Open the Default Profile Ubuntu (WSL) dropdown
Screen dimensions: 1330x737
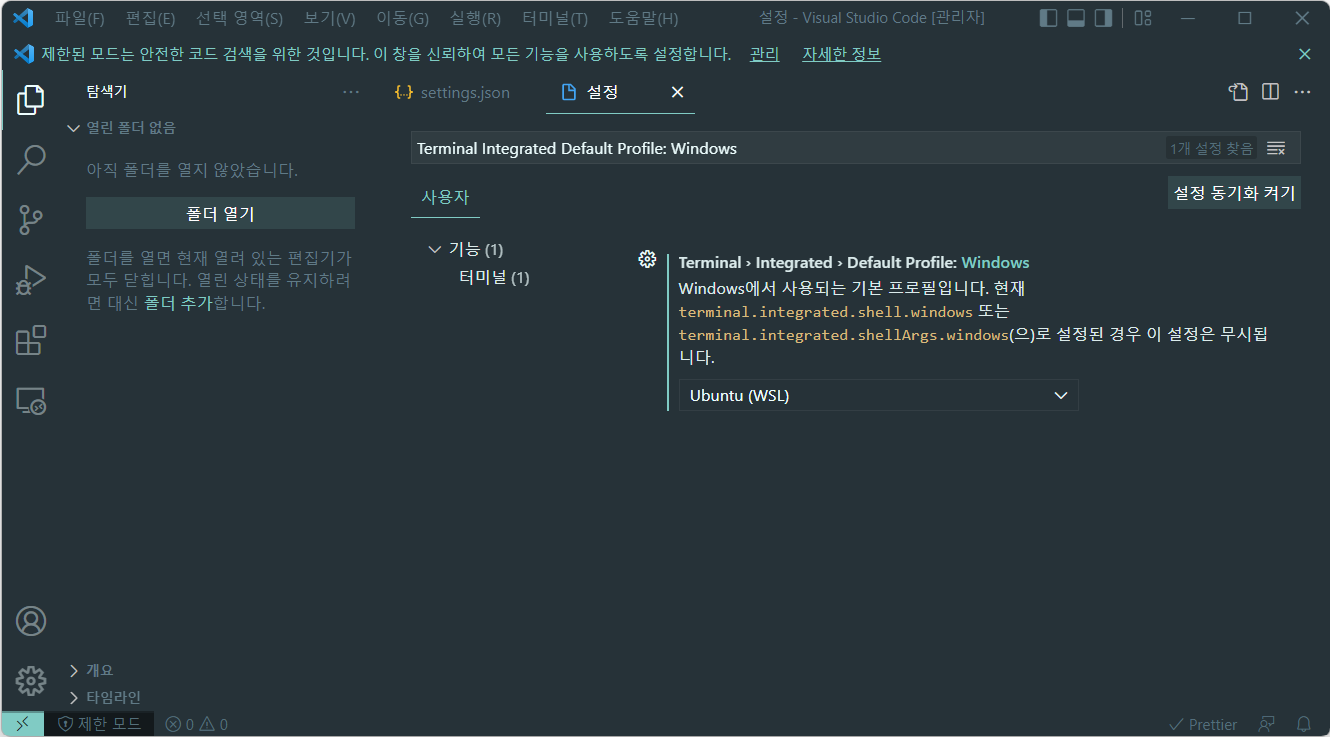pyautogui.click(x=879, y=395)
